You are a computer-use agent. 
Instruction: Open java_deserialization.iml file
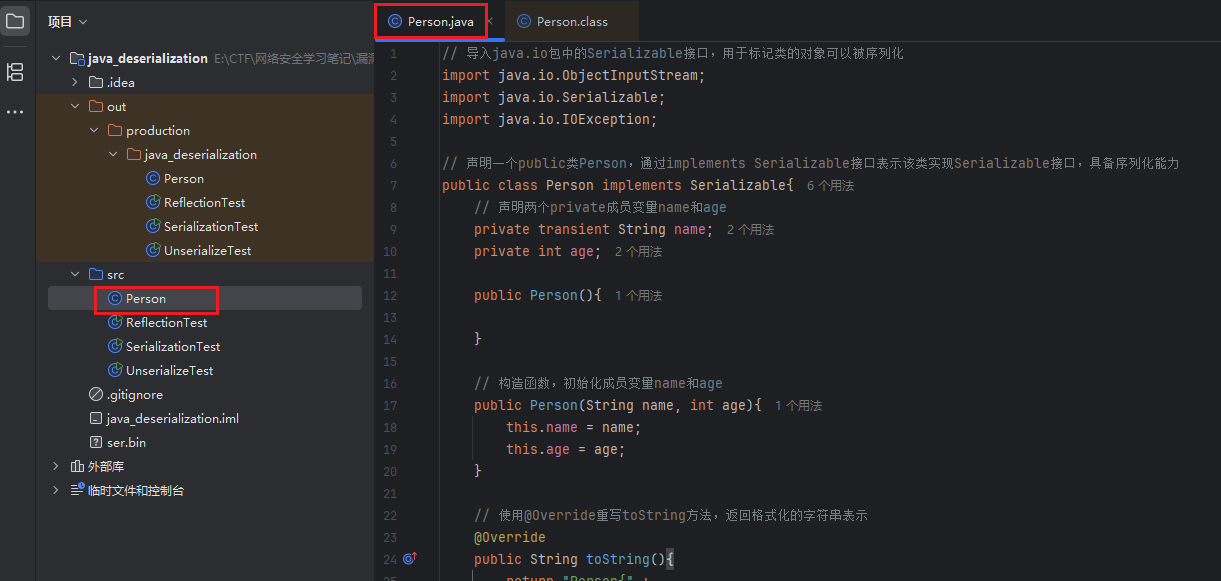click(172, 419)
